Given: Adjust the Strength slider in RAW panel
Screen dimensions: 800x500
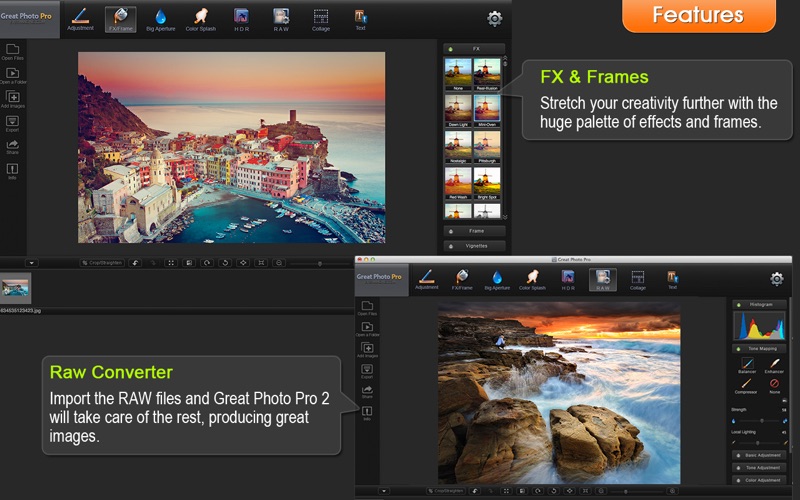Looking at the screenshot, I should 760,421.
